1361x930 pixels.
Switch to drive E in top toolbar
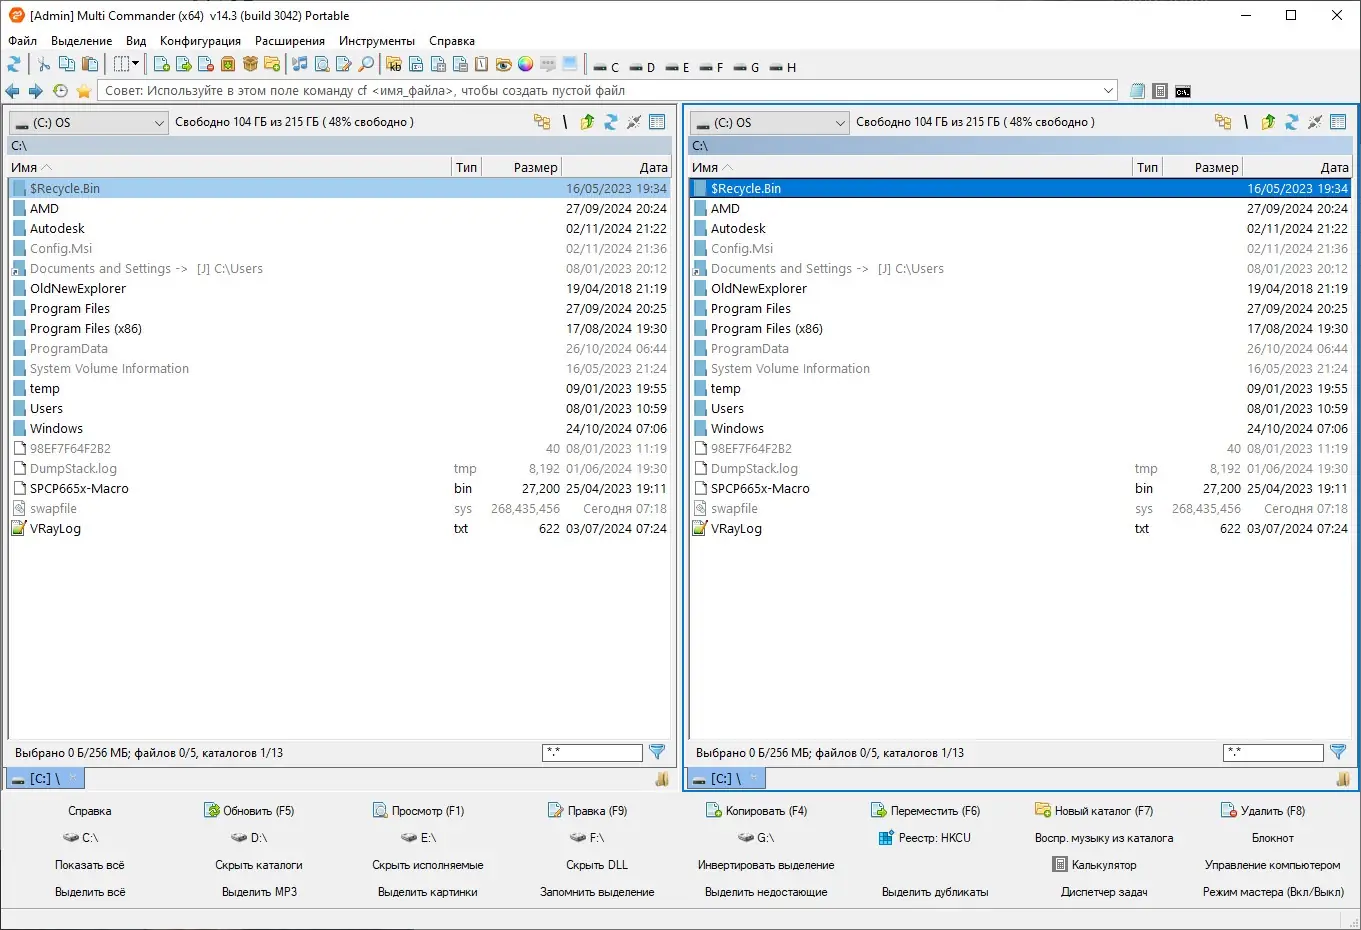coord(677,67)
